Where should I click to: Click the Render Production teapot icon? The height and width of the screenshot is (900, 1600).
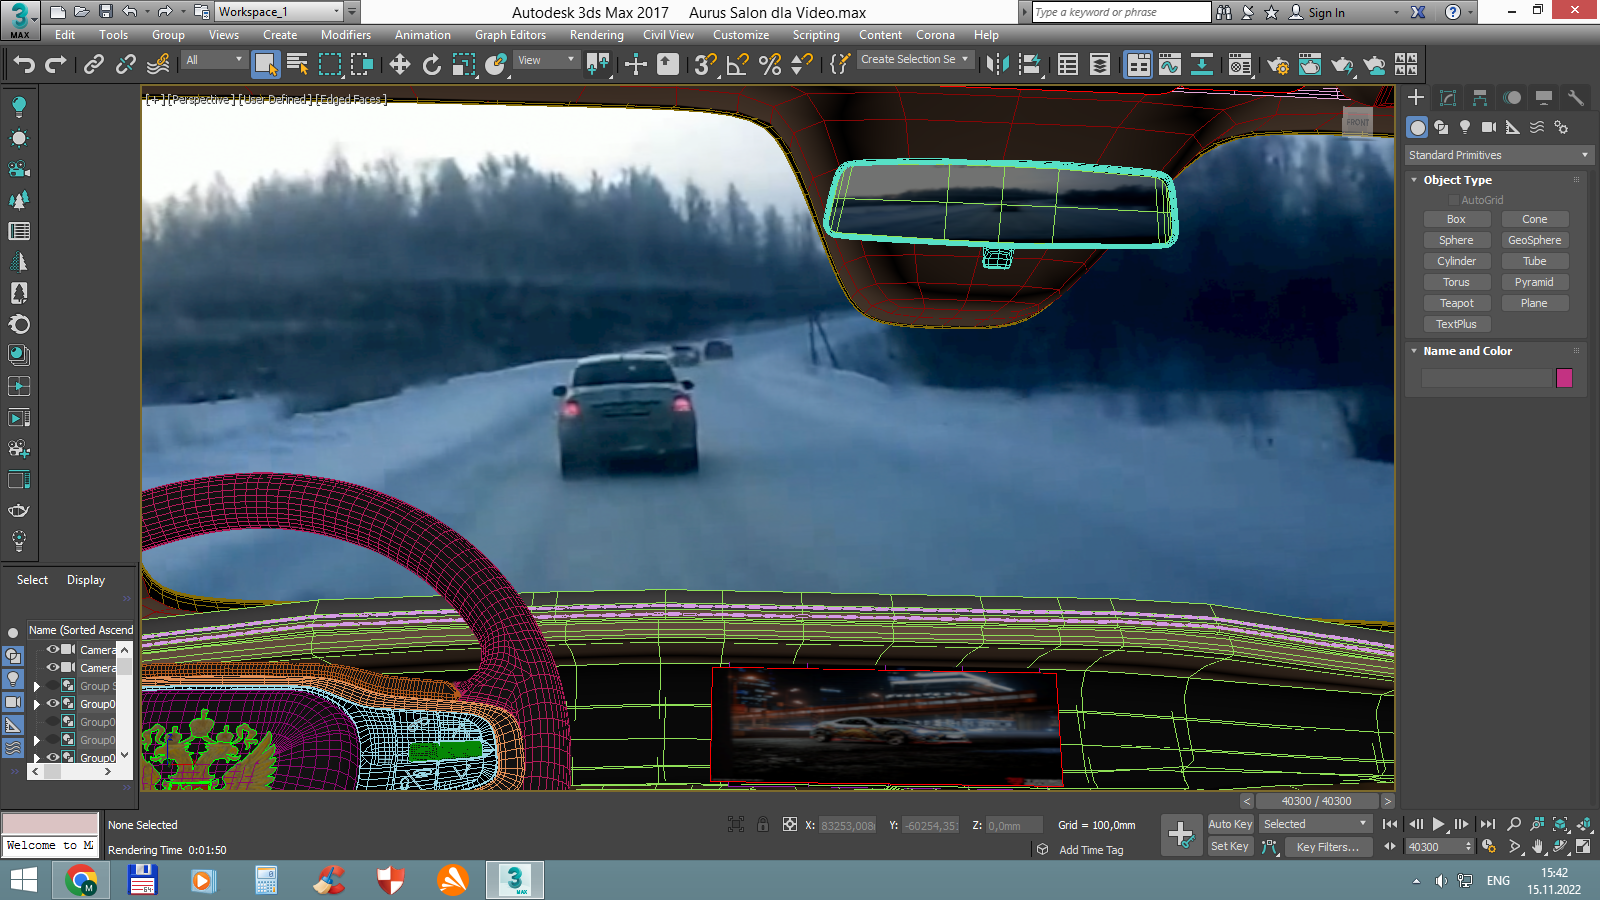[x=1342, y=65]
